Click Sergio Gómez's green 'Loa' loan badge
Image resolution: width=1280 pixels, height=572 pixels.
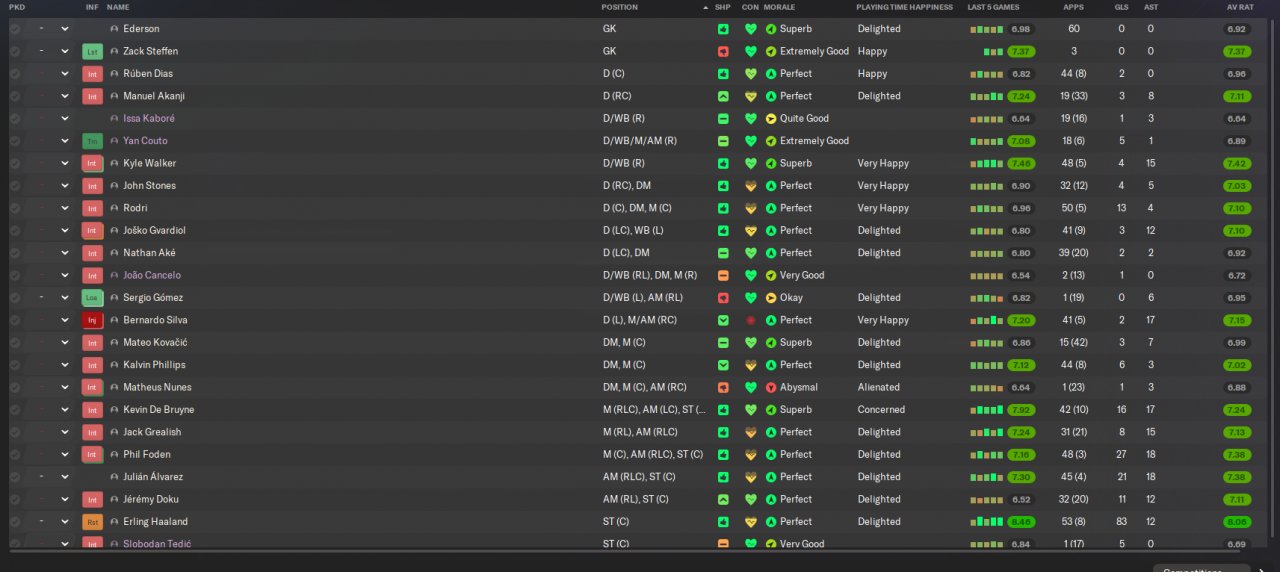click(93, 298)
